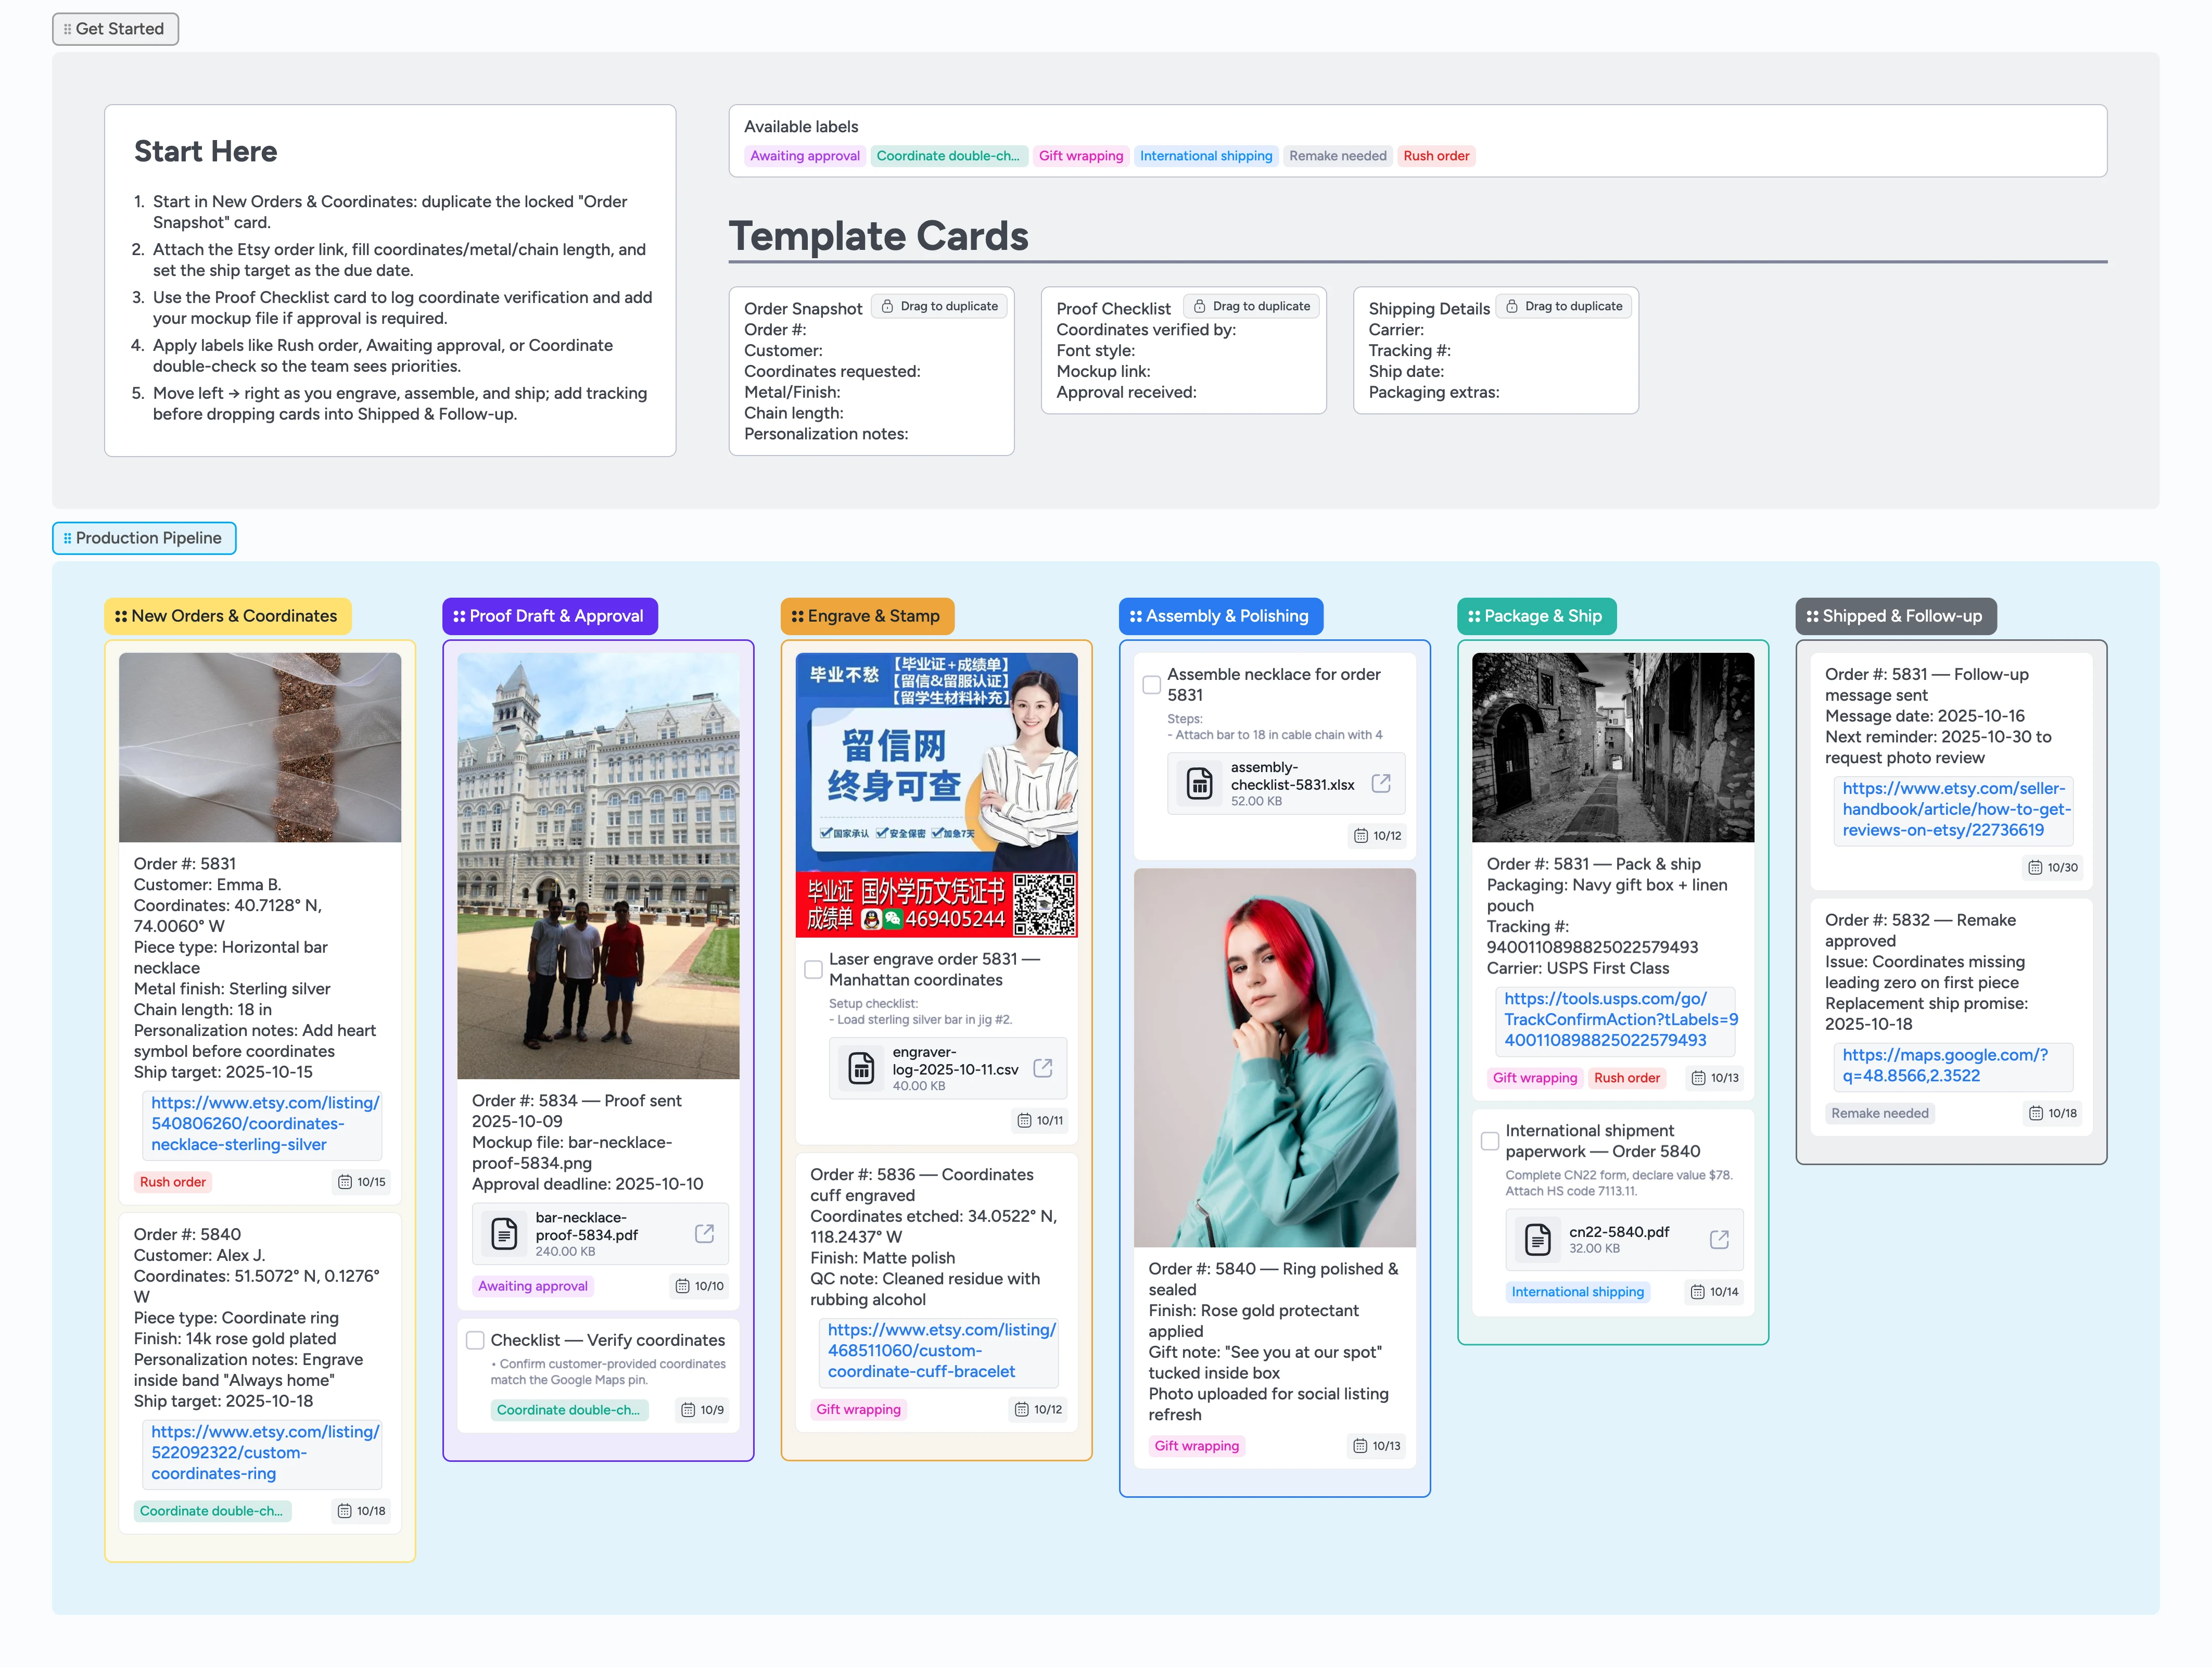Click Drag to duplicate on Shipping Details
Viewport: 2212px width, 1667px height.
coord(1563,306)
